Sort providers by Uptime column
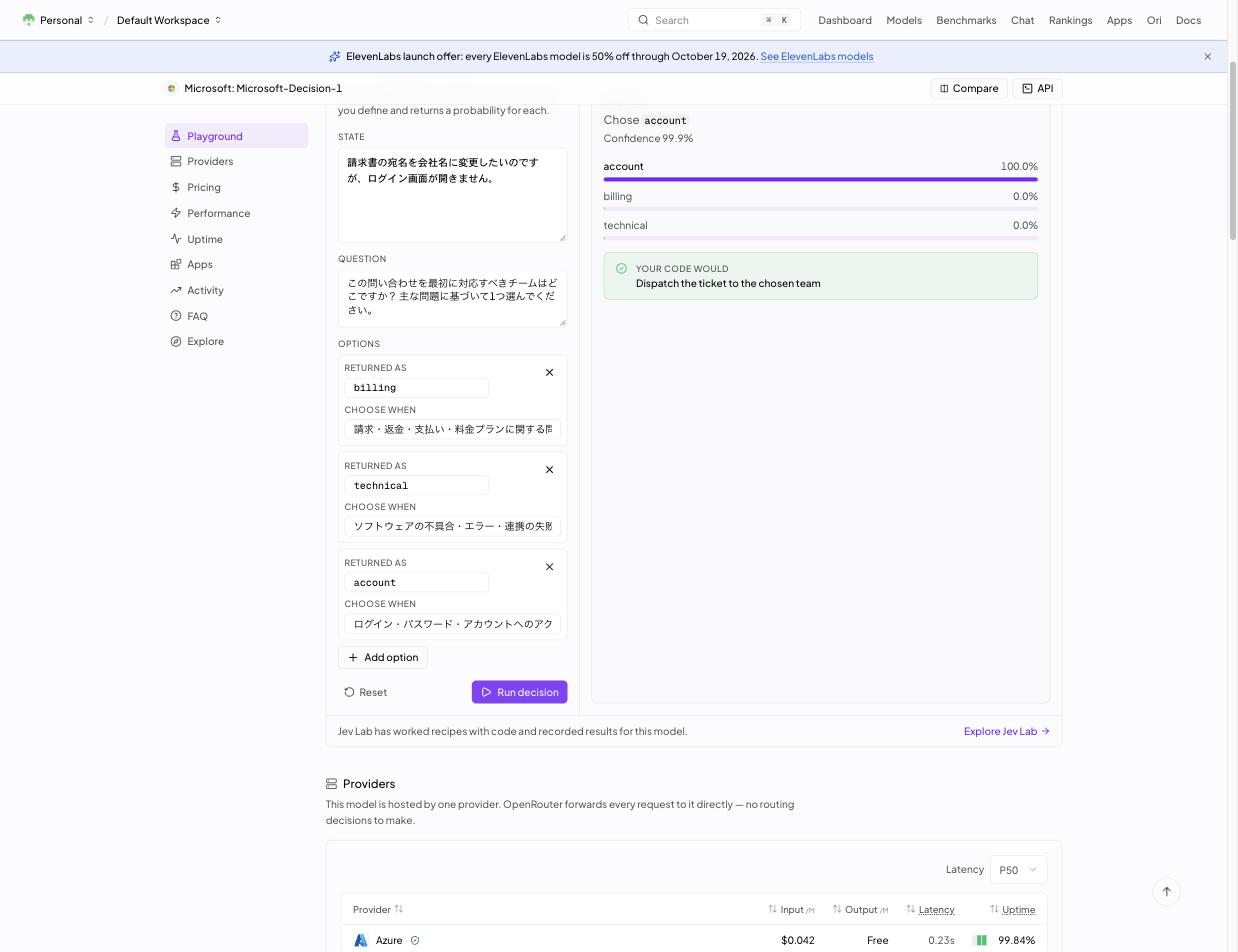 pyautogui.click(x=1012, y=909)
